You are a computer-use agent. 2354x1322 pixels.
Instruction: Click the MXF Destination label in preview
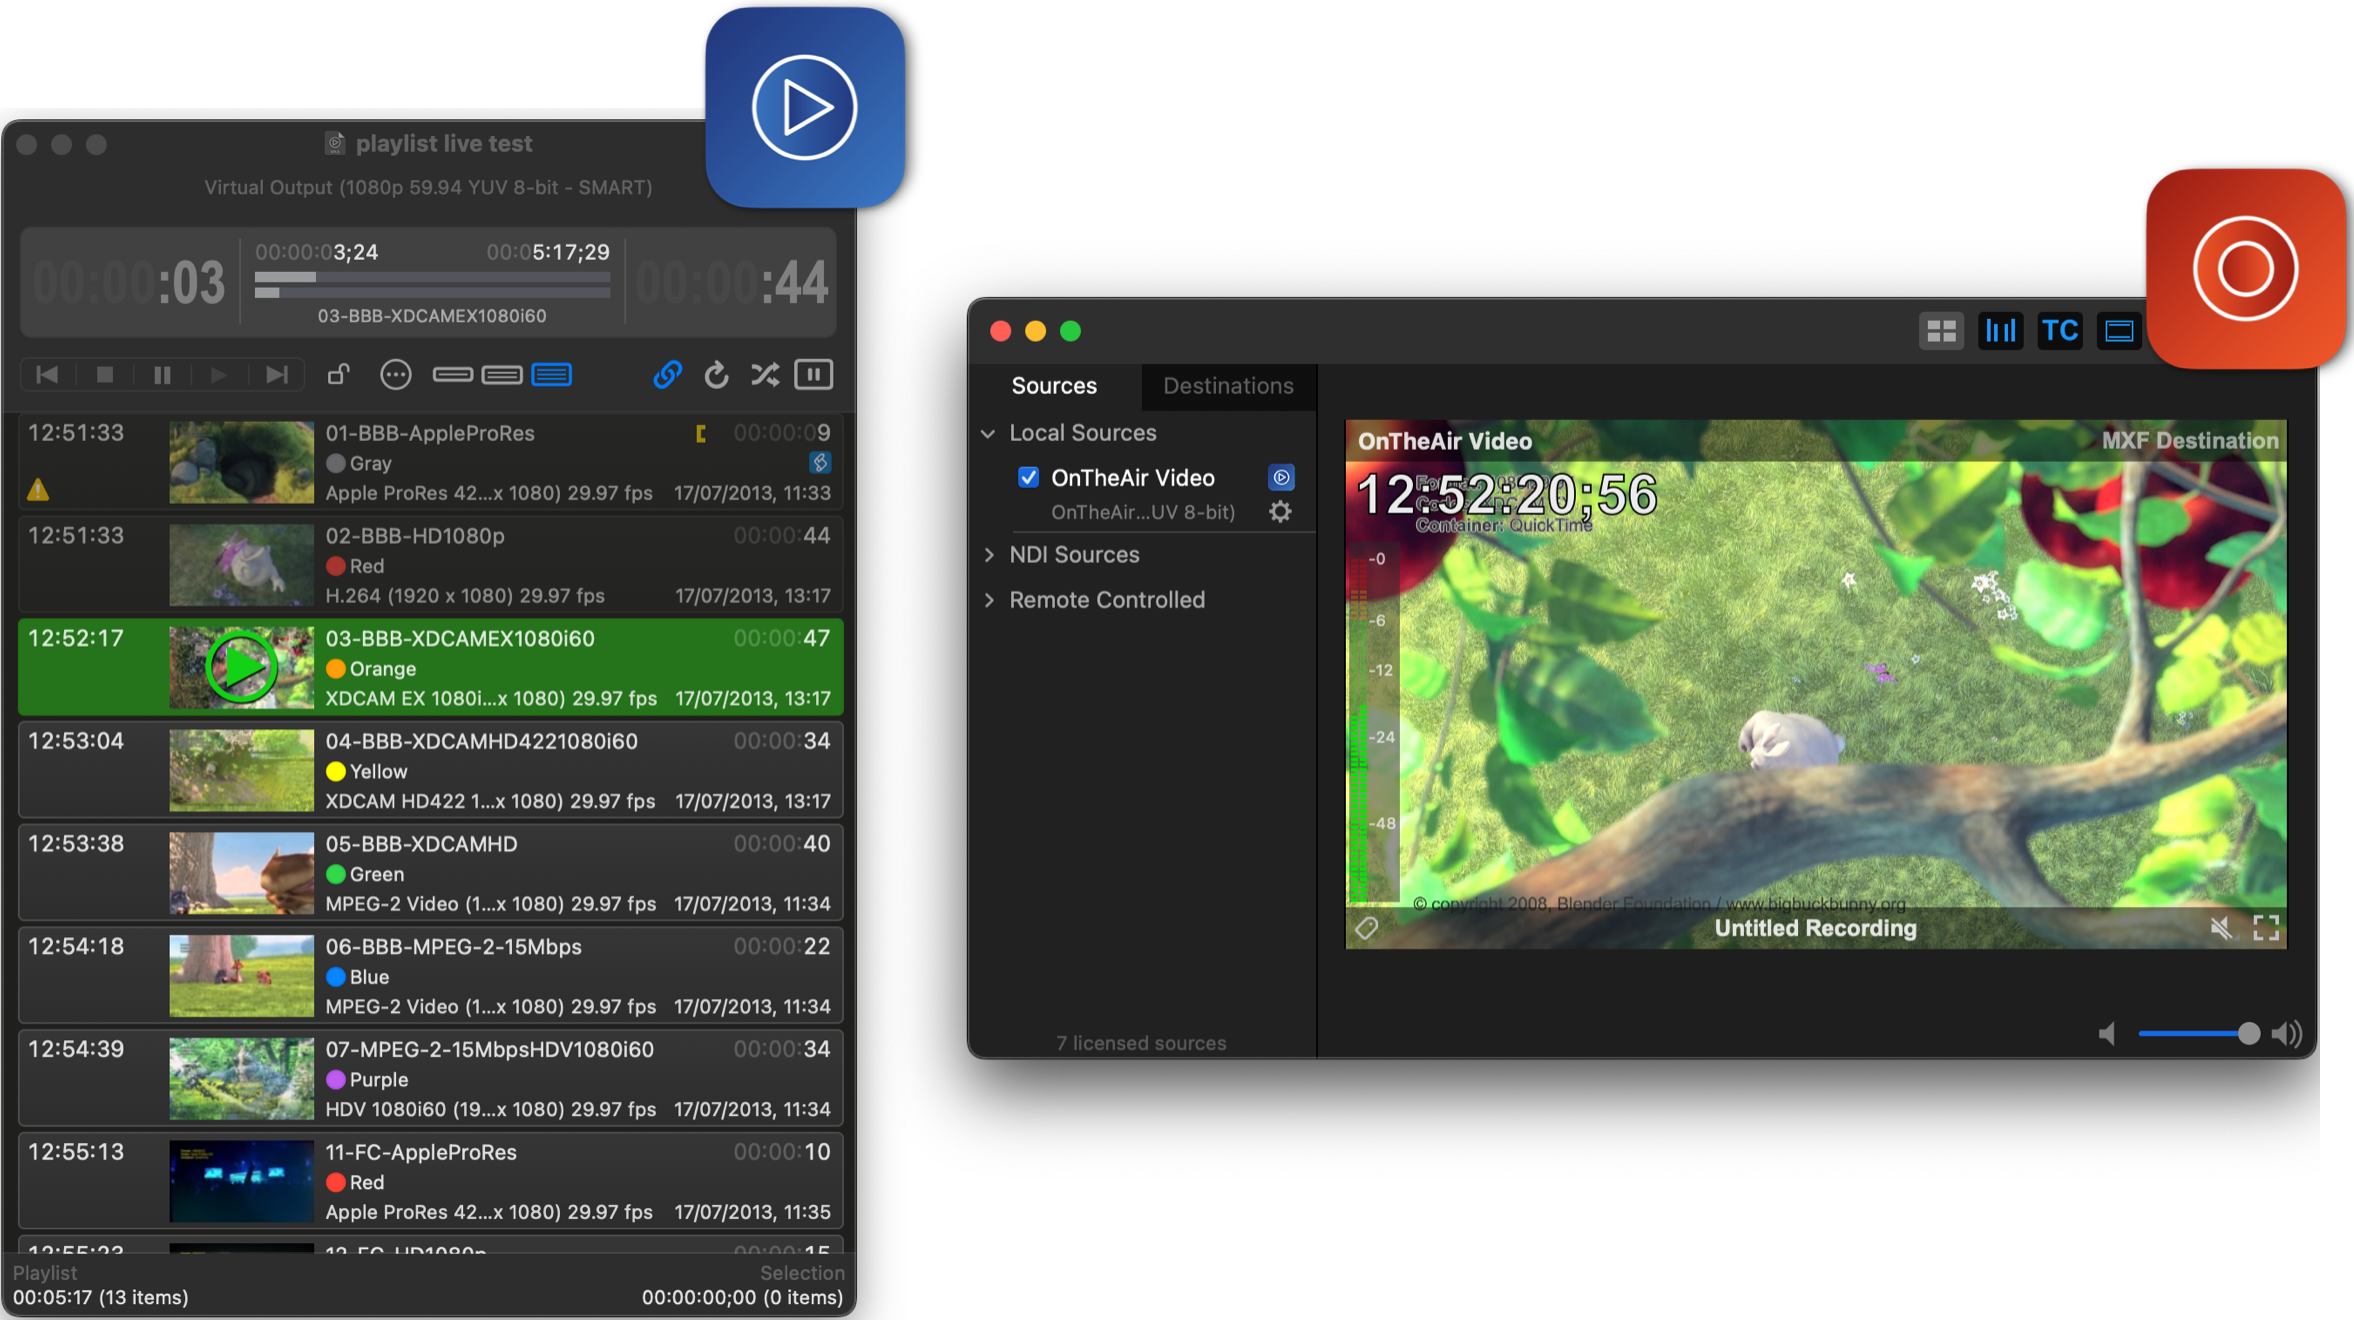click(x=2190, y=441)
